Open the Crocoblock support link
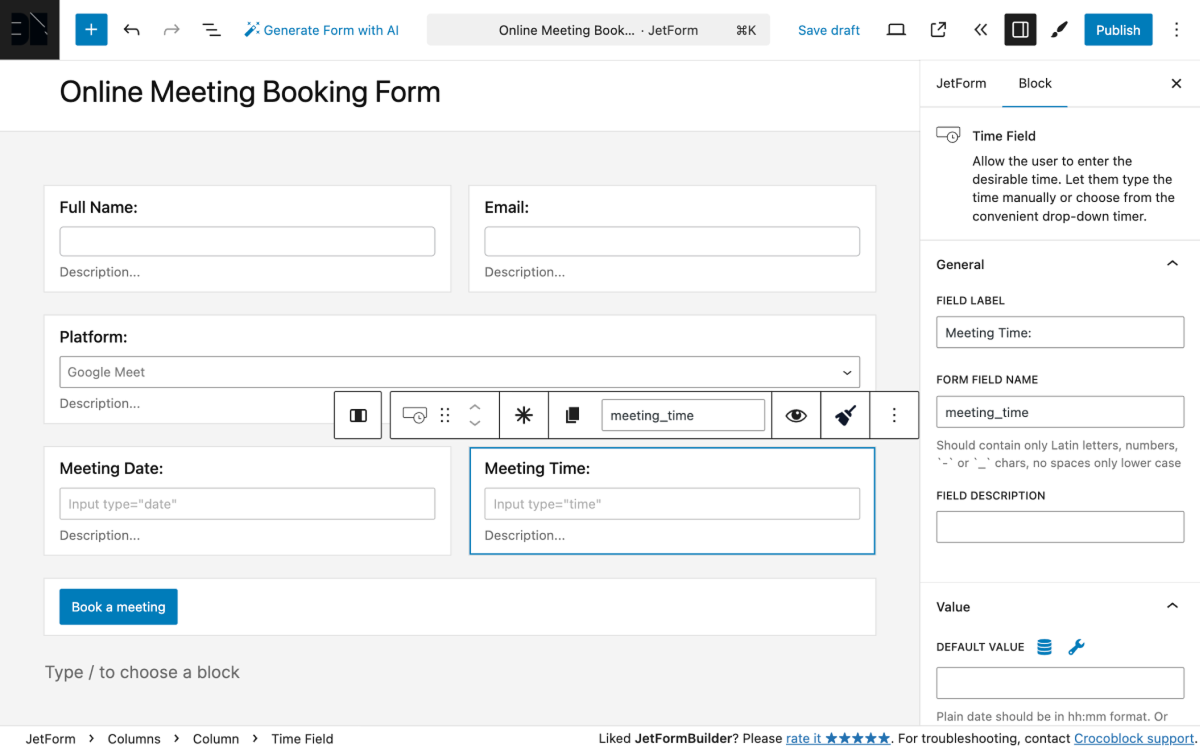The width and height of the screenshot is (1200, 750). pyautogui.click(x=1134, y=738)
